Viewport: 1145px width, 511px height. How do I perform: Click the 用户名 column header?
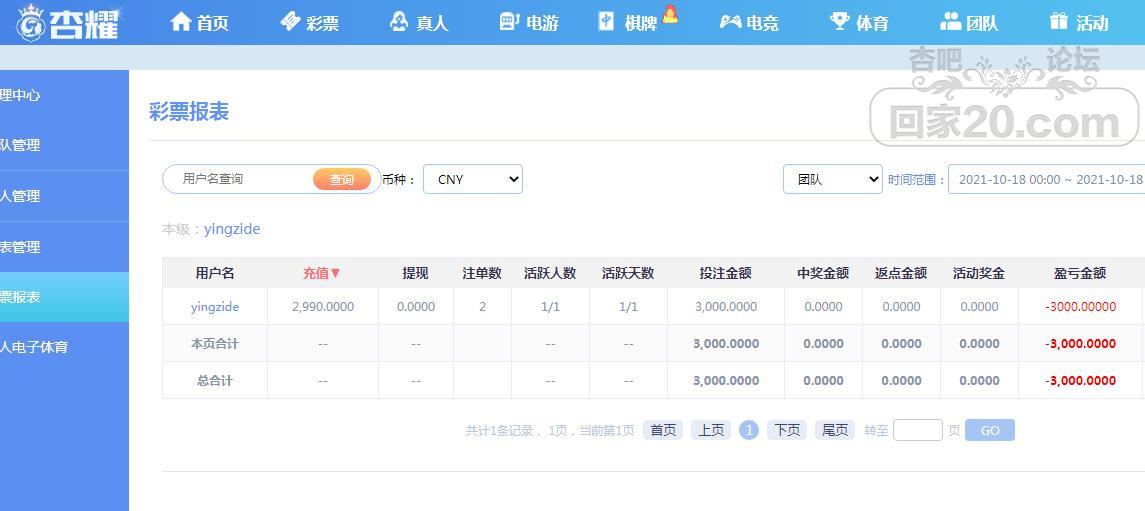click(215, 273)
